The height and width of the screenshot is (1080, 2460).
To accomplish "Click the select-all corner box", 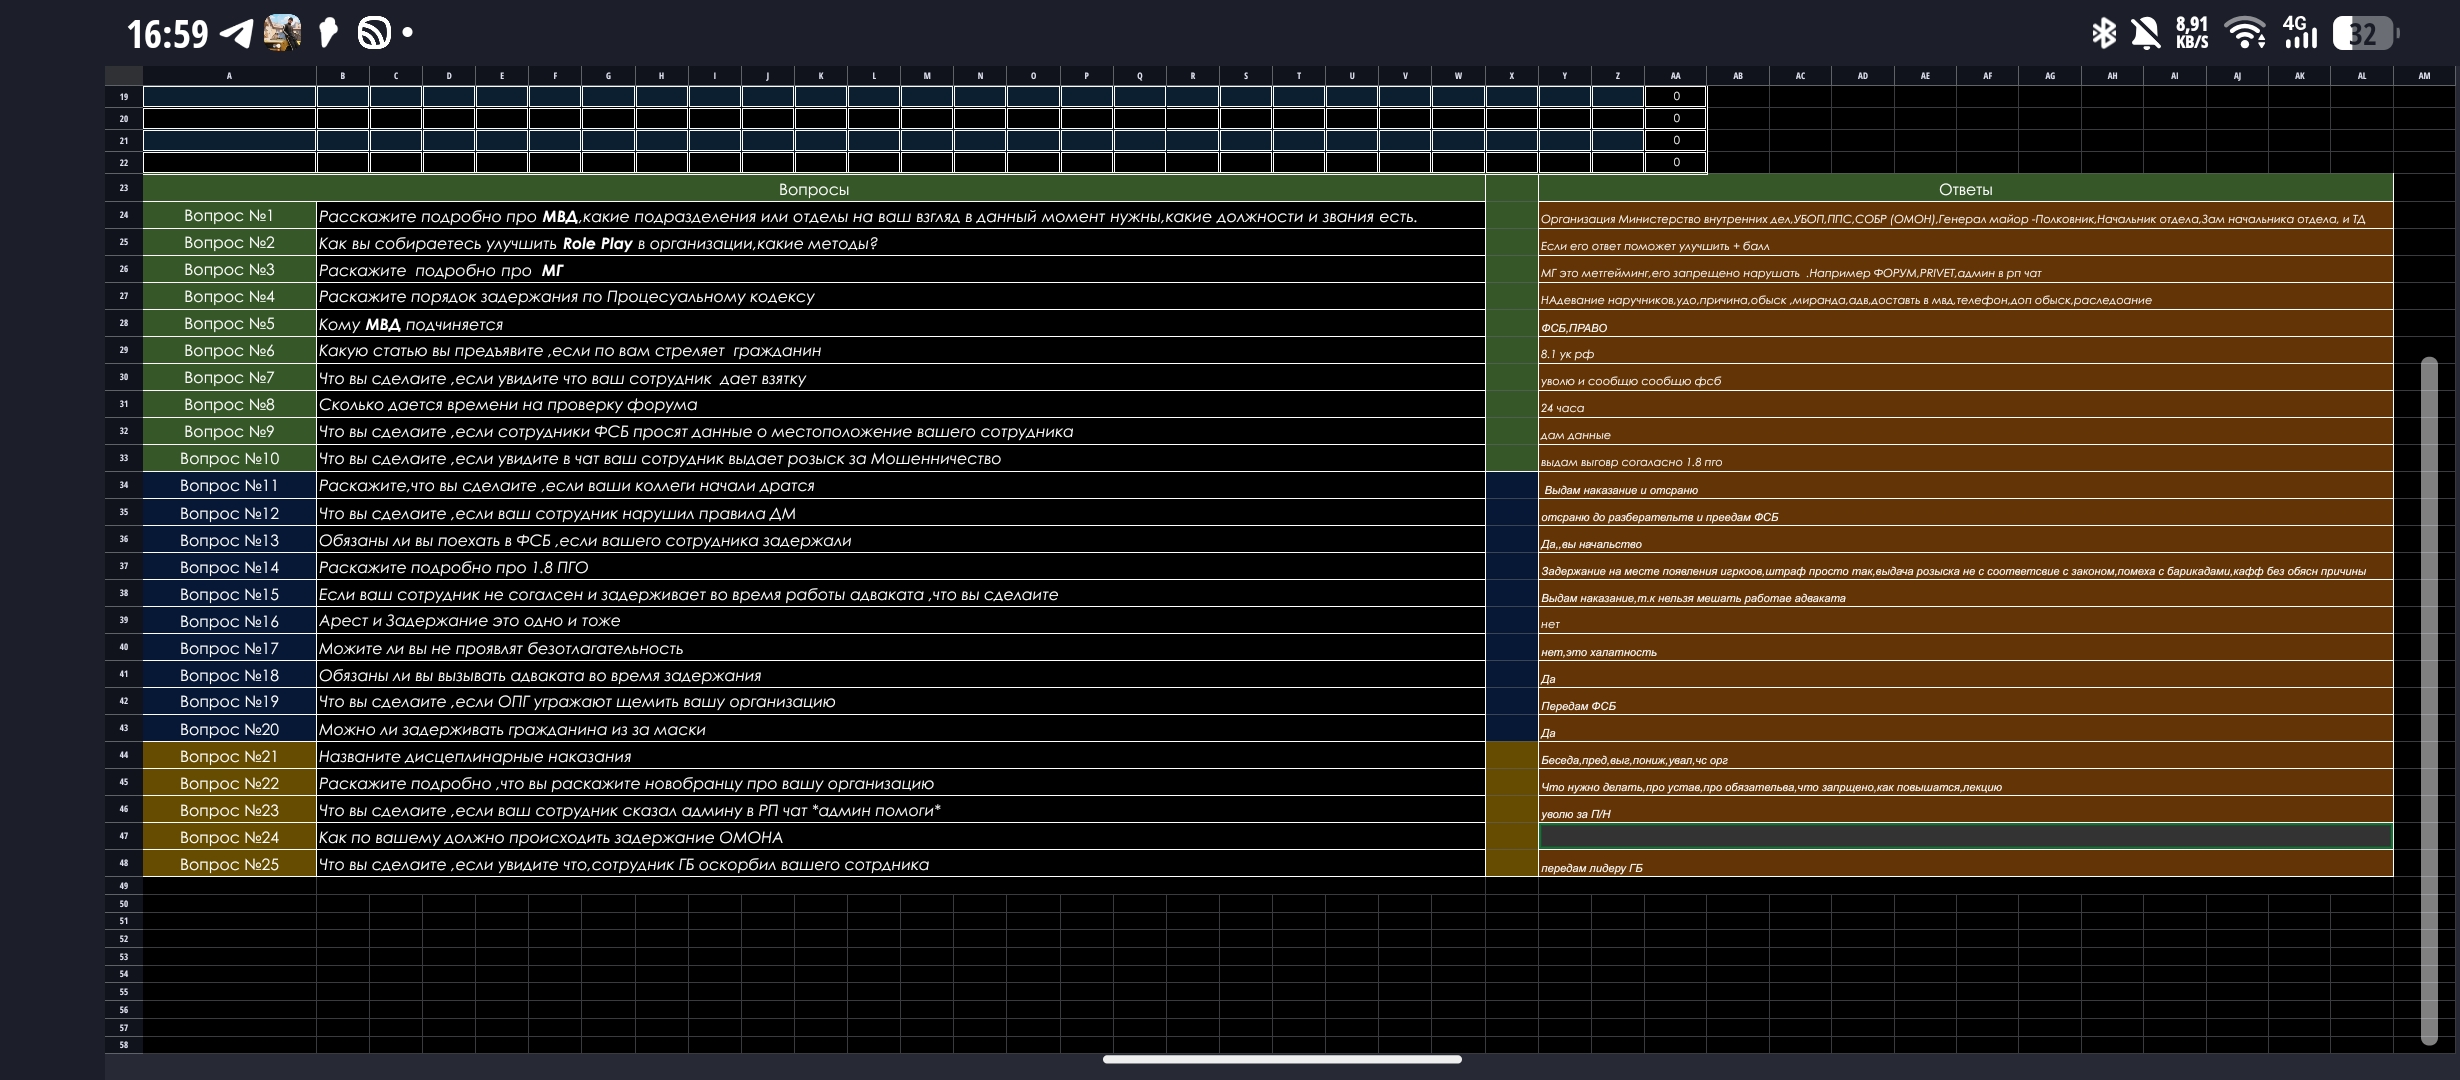I will click(x=124, y=76).
